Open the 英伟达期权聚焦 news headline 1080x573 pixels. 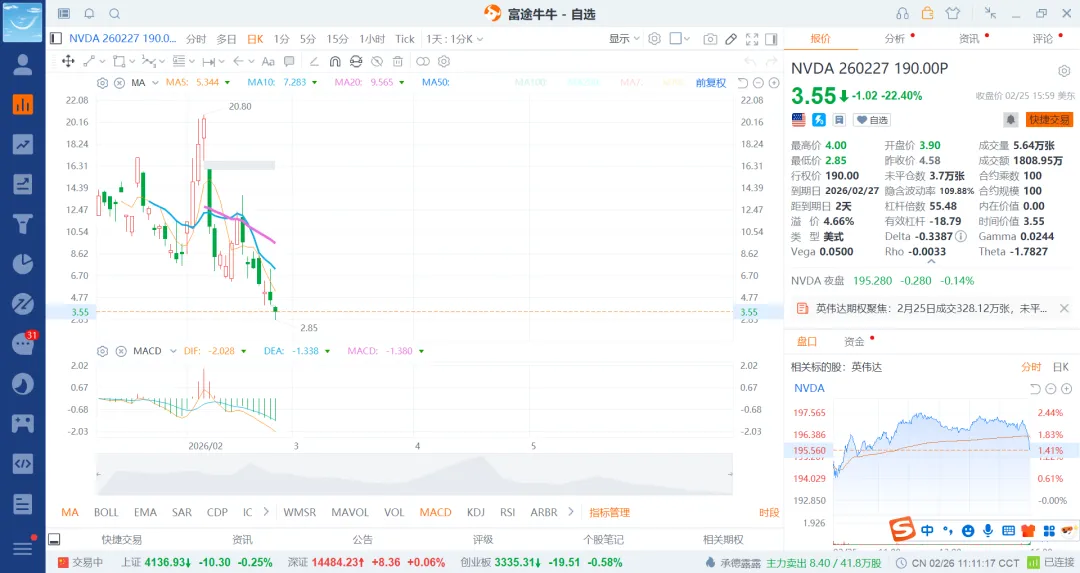(931, 309)
